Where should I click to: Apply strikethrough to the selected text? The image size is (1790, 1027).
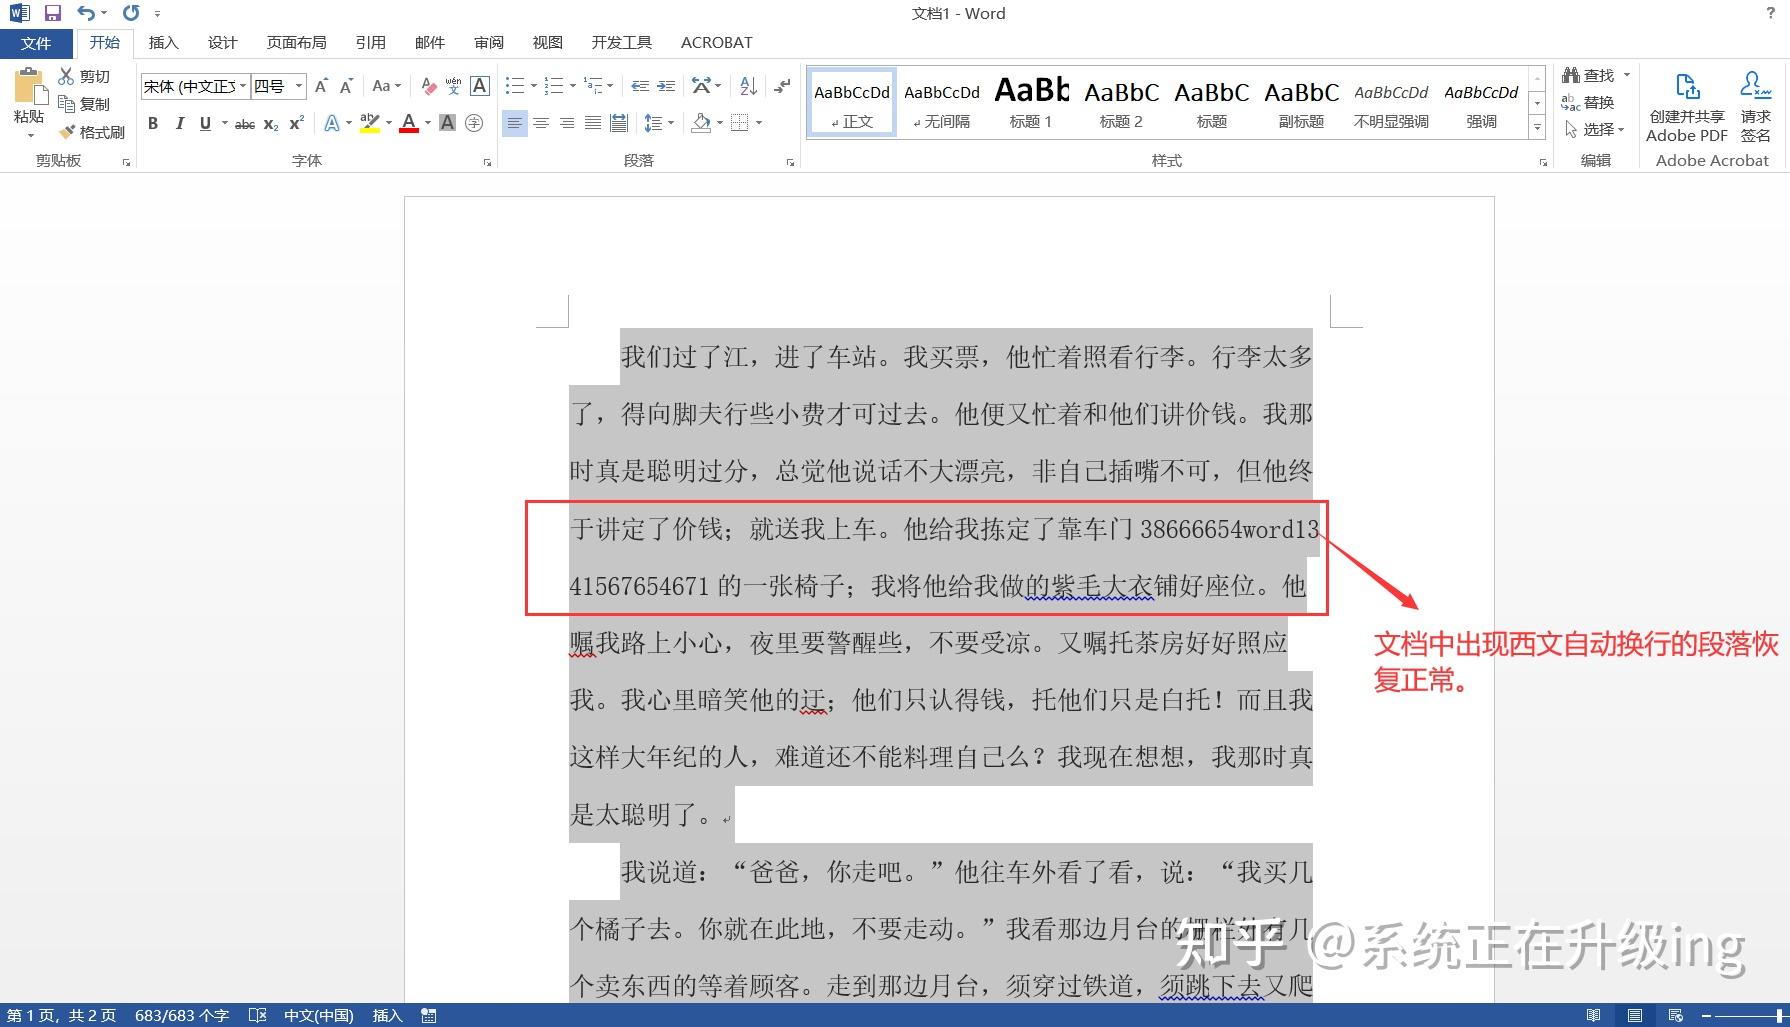pos(245,124)
